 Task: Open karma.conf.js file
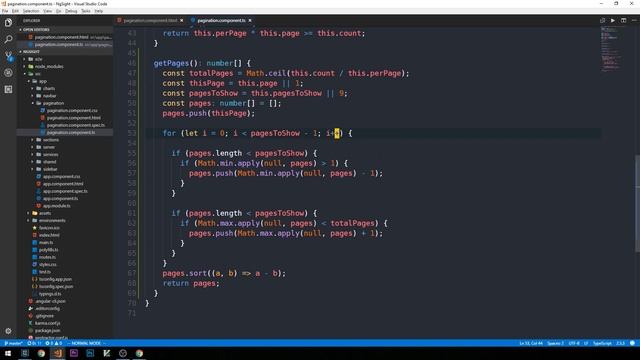tap(47, 323)
